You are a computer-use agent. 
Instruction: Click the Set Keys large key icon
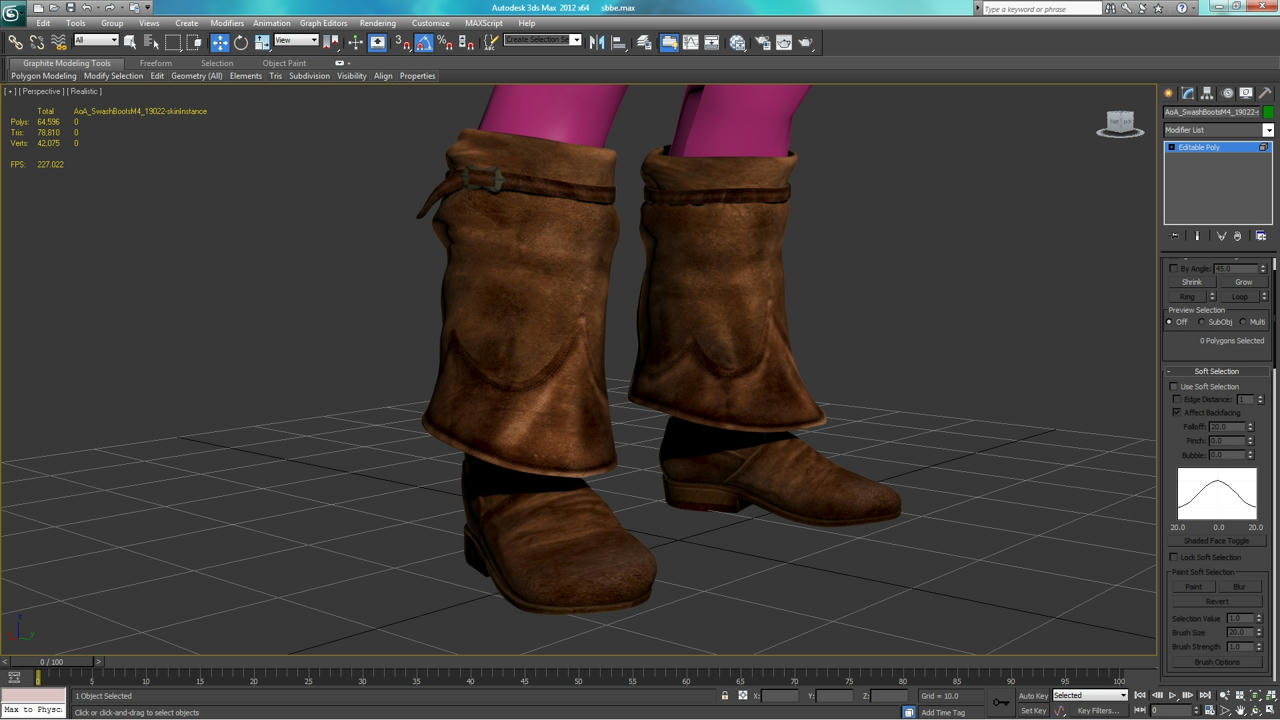pyautogui.click(x=1001, y=702)
